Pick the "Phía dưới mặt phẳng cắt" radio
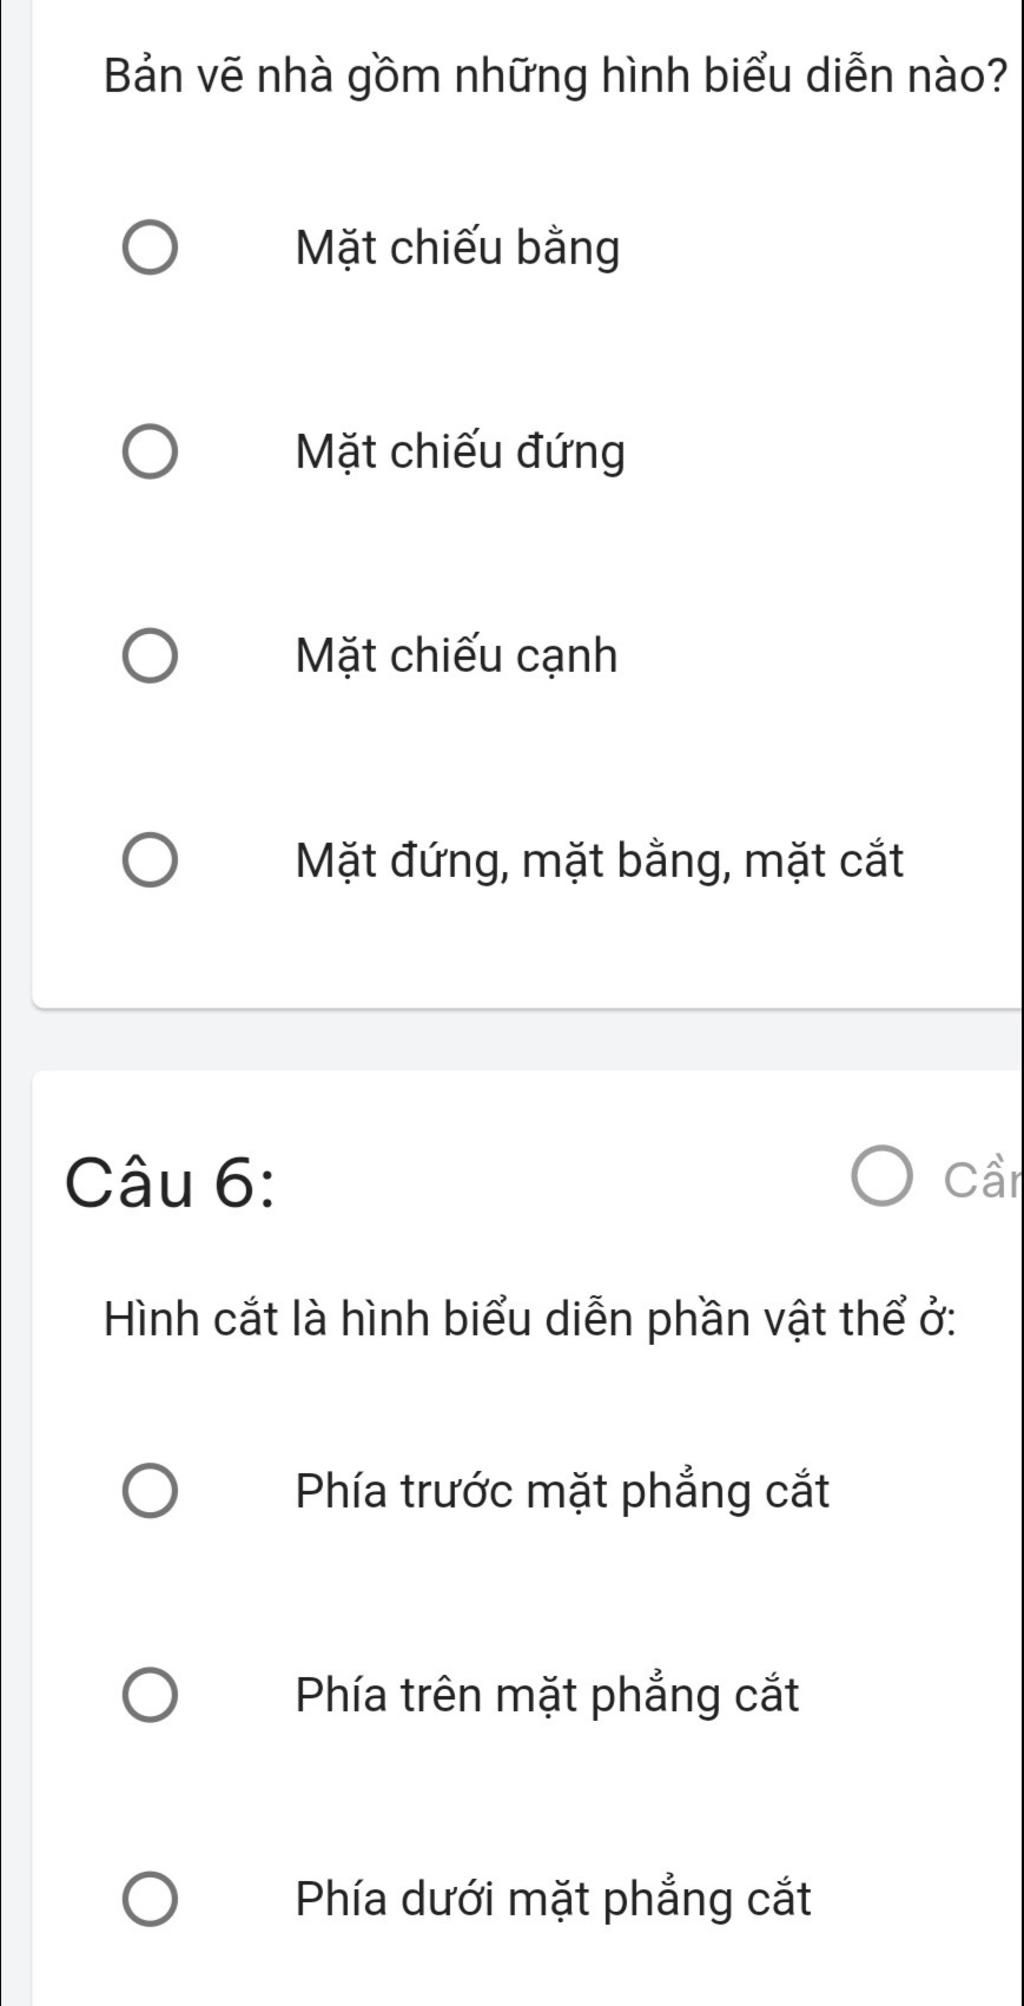This screenshot has width=1024, height=2006. (150, 1899)
